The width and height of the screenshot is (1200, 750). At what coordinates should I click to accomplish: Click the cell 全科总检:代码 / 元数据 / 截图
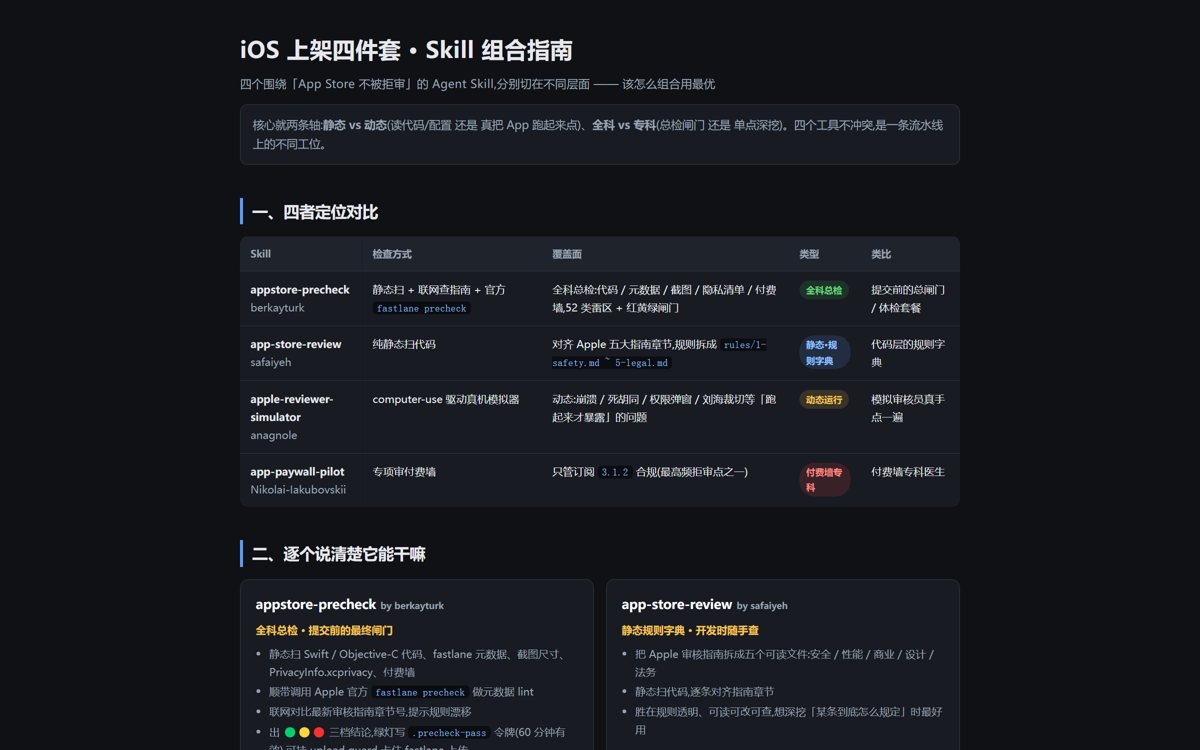coord(664,298)
